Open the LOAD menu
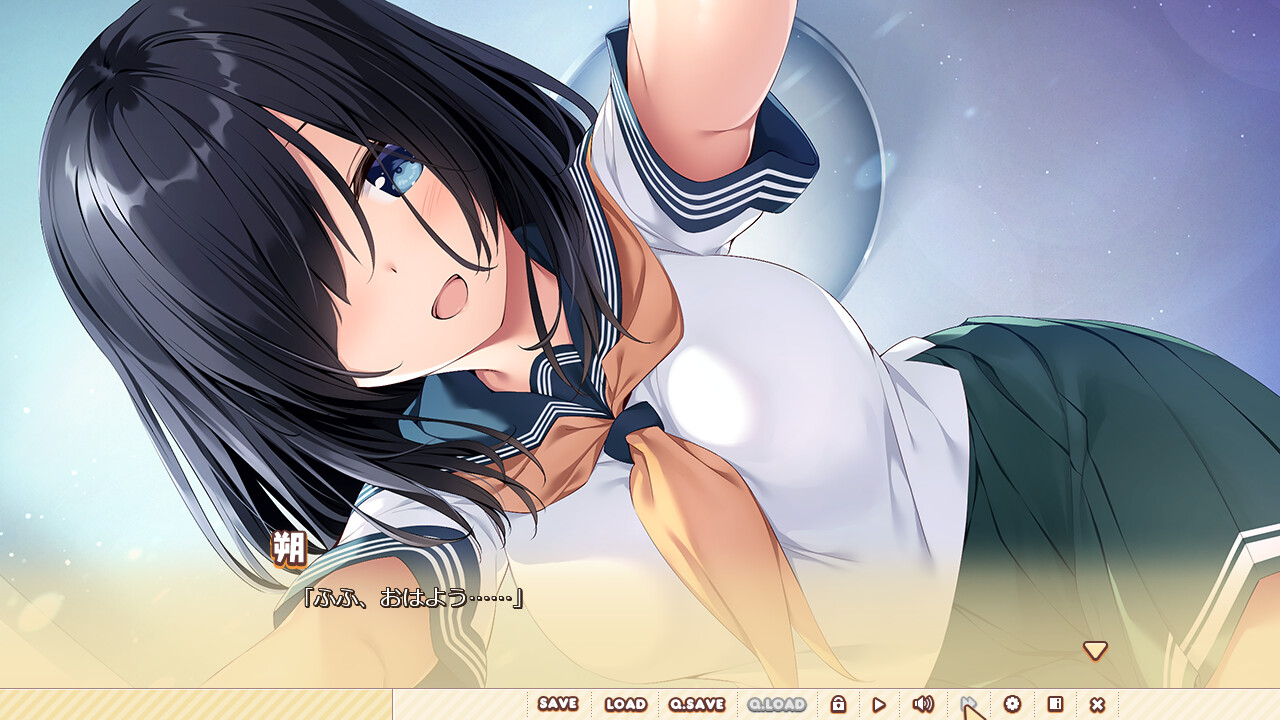This screenshot has width=1280, height=720. pyautogui.click(x=625, y=704)
